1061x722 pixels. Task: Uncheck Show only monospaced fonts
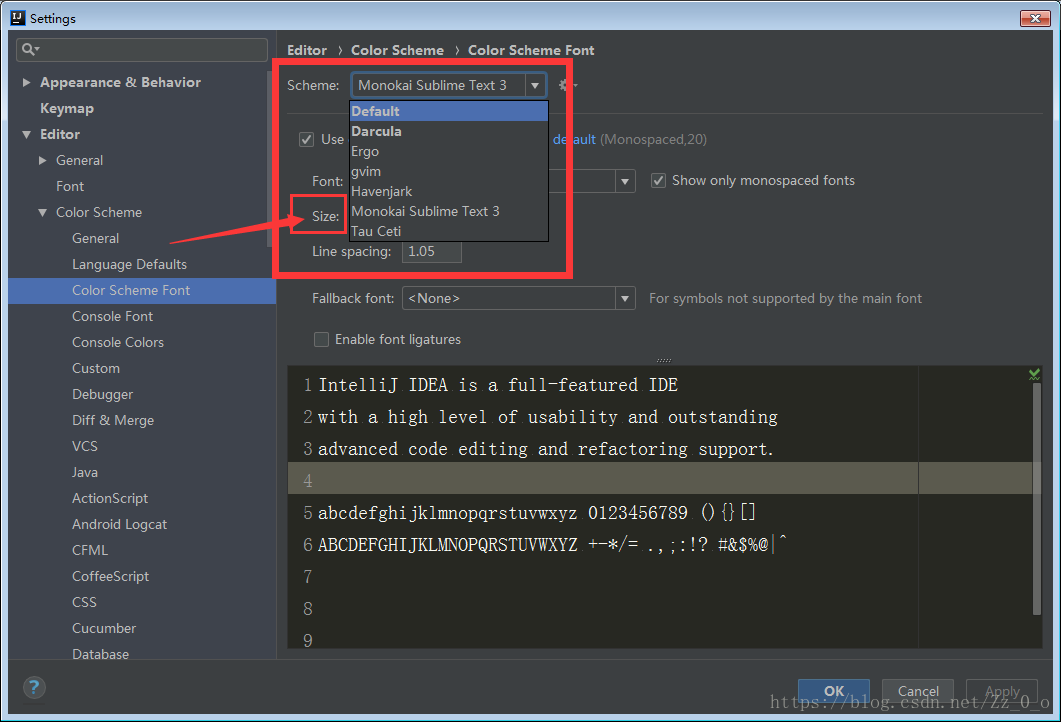pos(658,181)
